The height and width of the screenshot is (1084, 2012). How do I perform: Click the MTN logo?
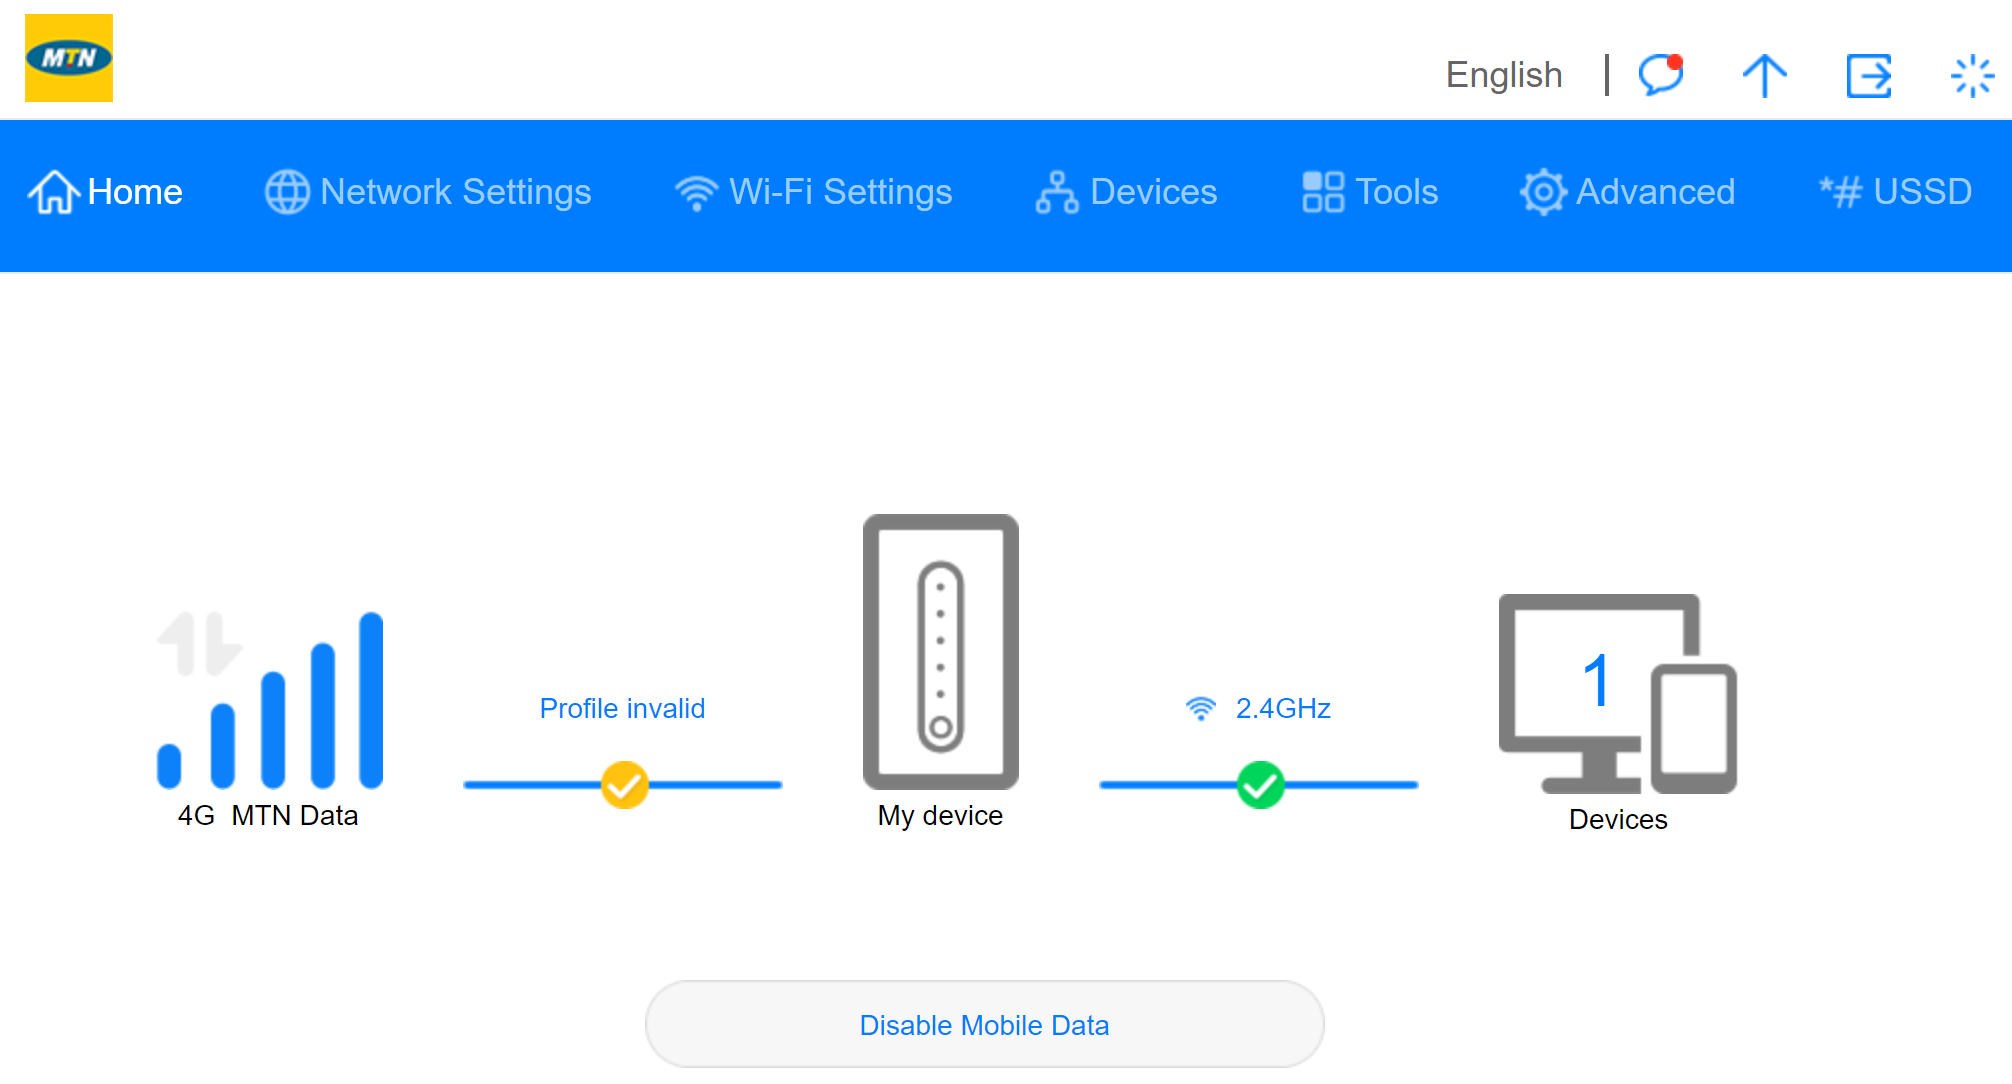pos(68,58)
